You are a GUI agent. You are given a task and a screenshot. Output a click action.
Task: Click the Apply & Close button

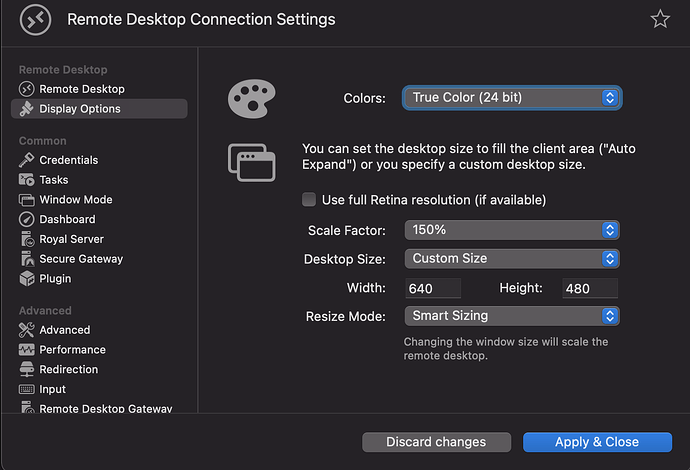[x=596, y=442]
